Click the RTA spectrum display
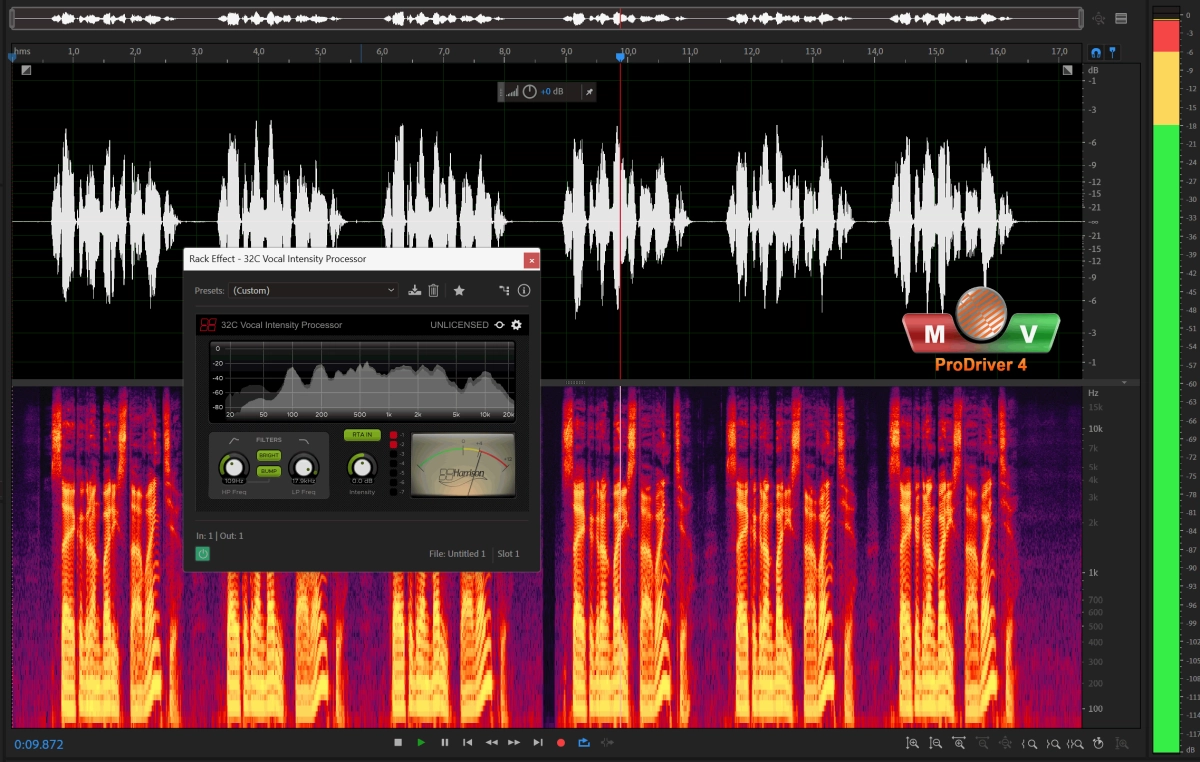 (362, 380)
